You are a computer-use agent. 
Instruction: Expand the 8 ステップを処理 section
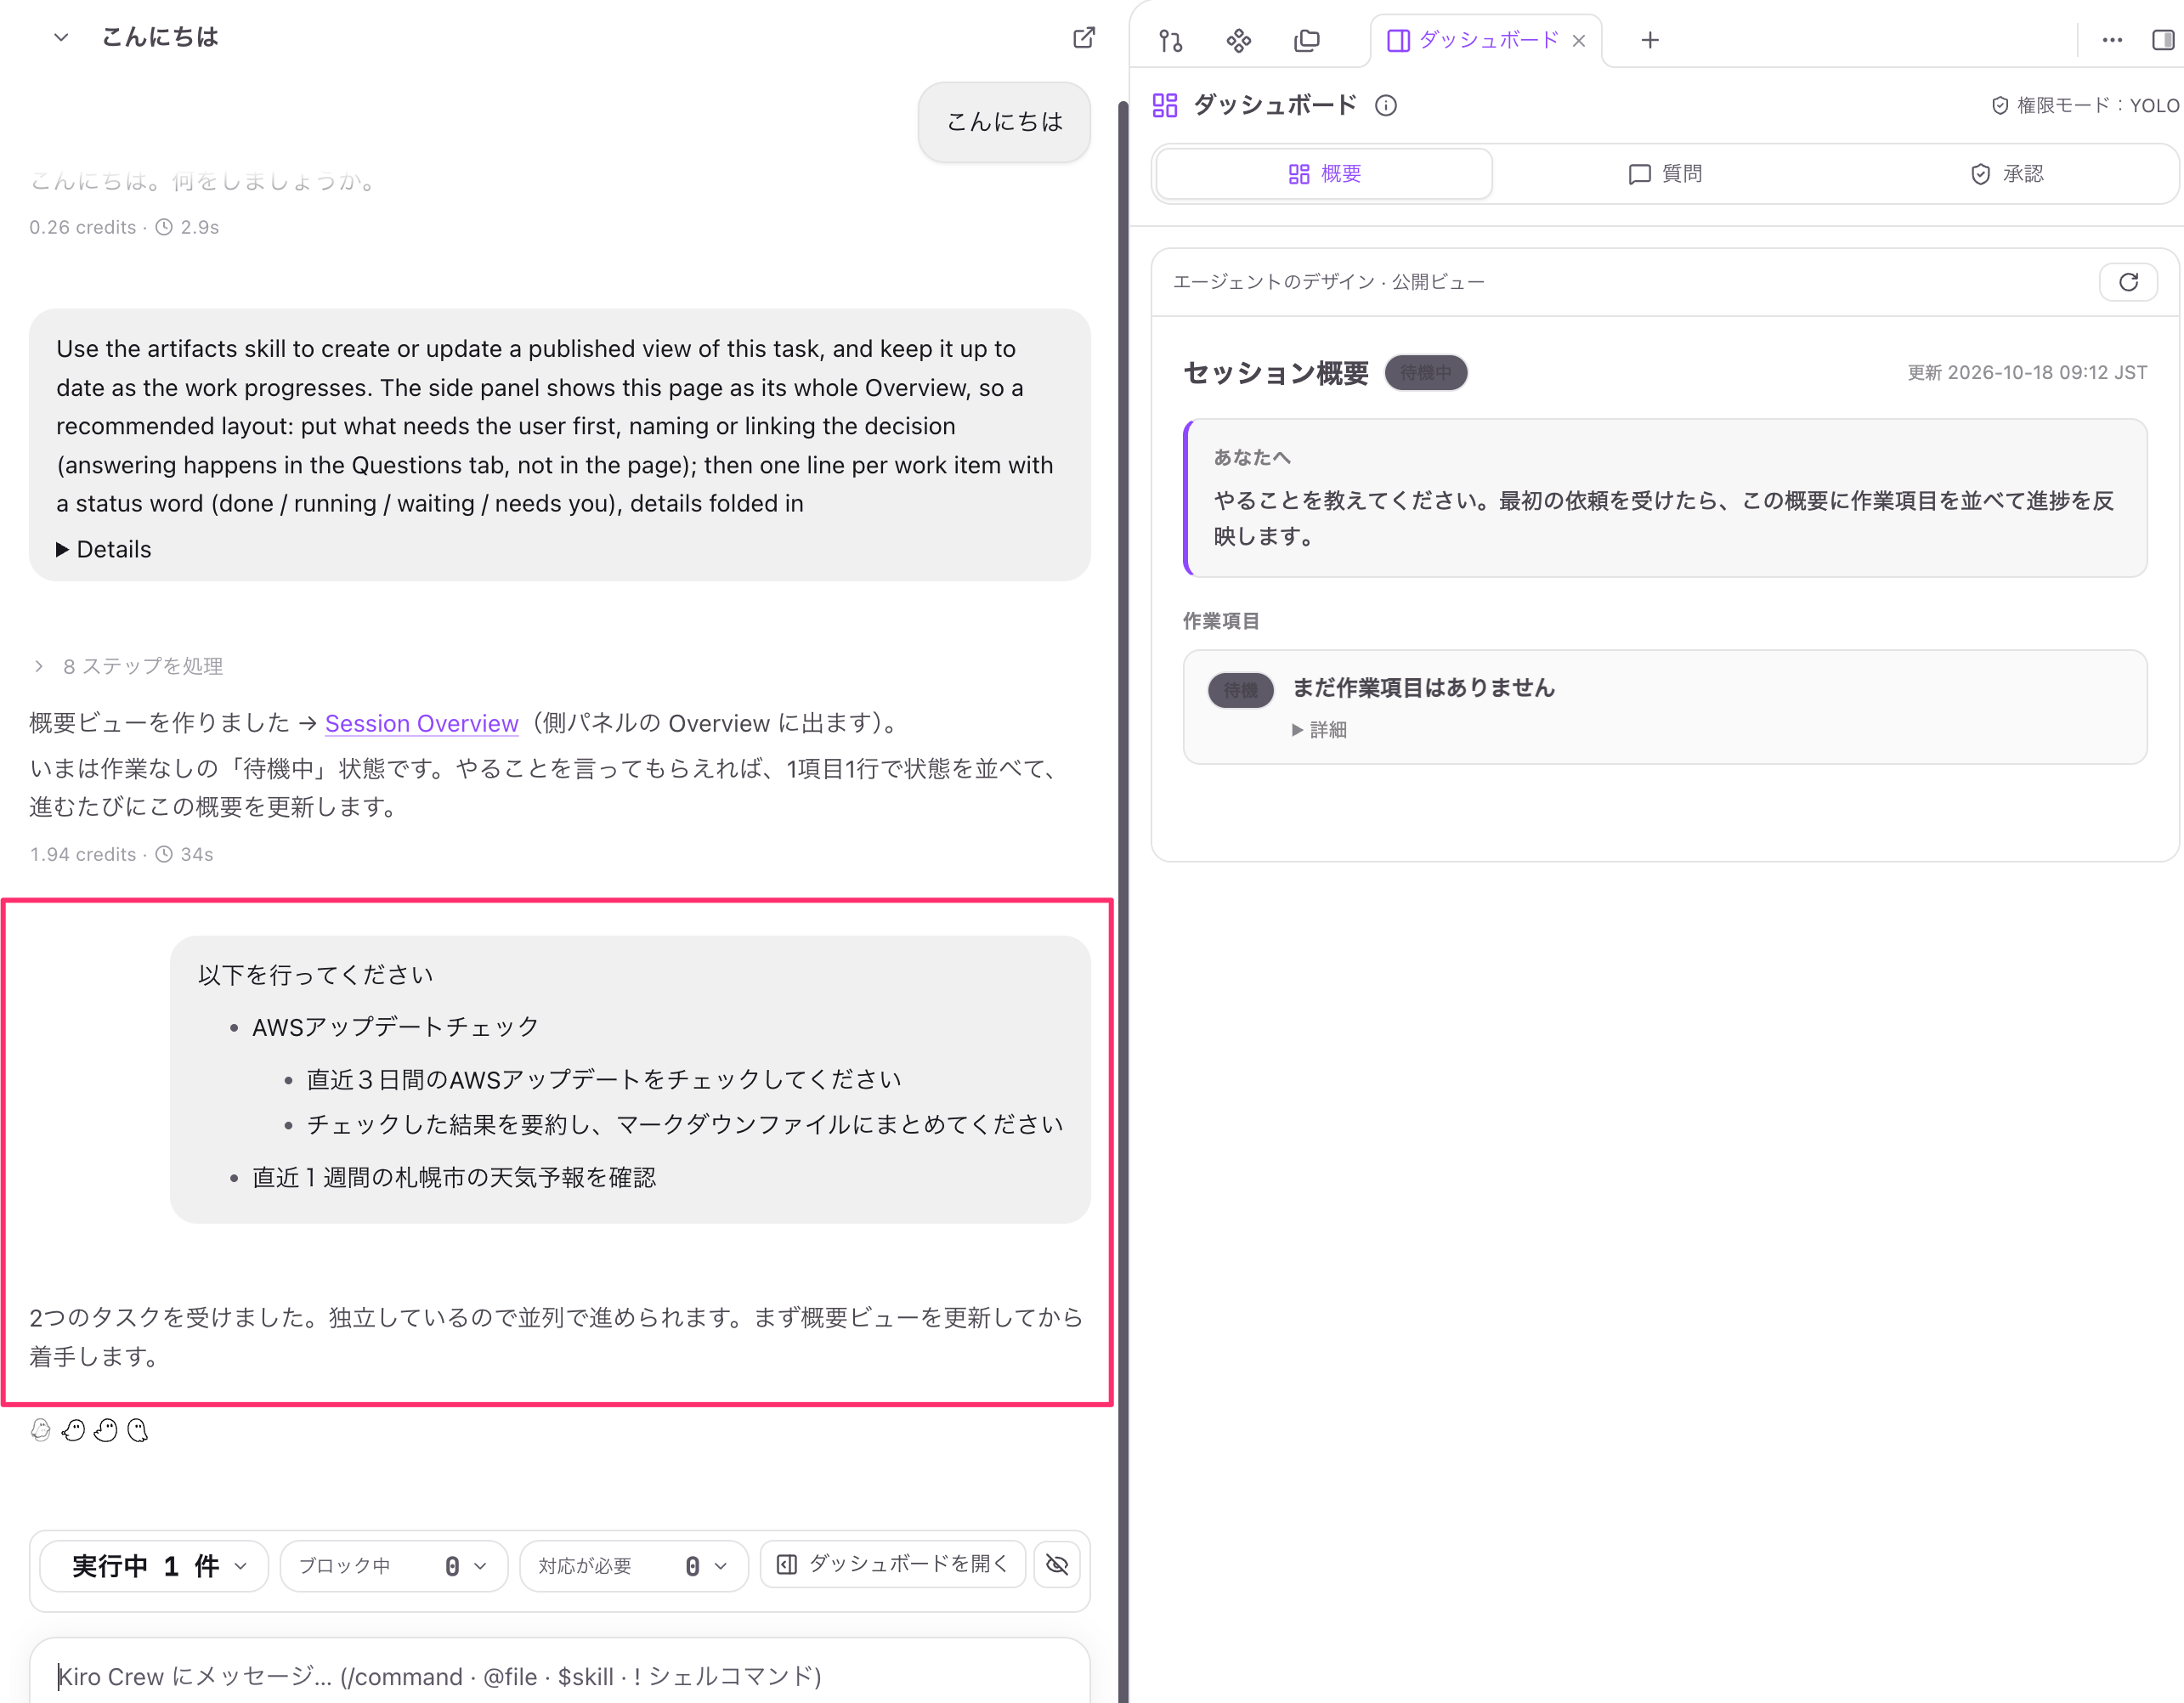click(x=128, y=666)
